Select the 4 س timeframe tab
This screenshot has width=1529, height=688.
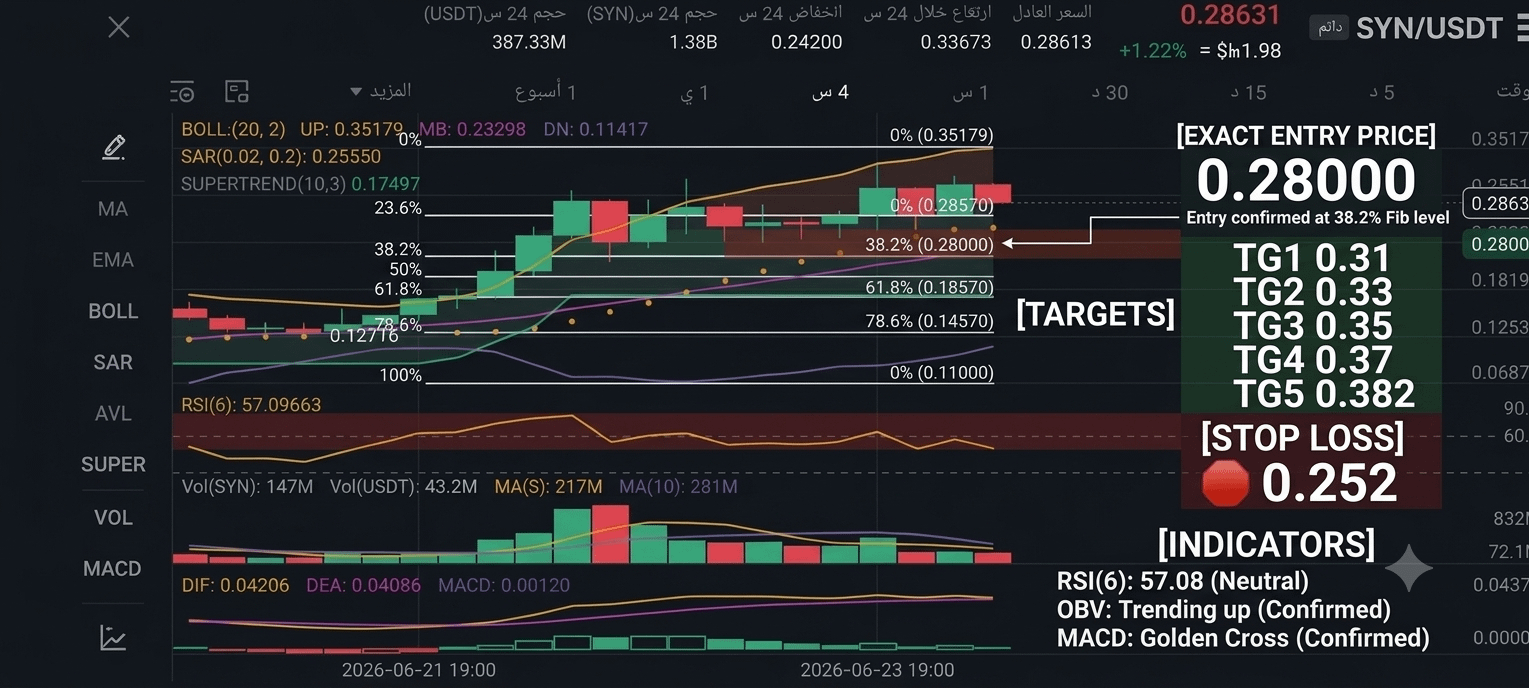tap(830, 92)
